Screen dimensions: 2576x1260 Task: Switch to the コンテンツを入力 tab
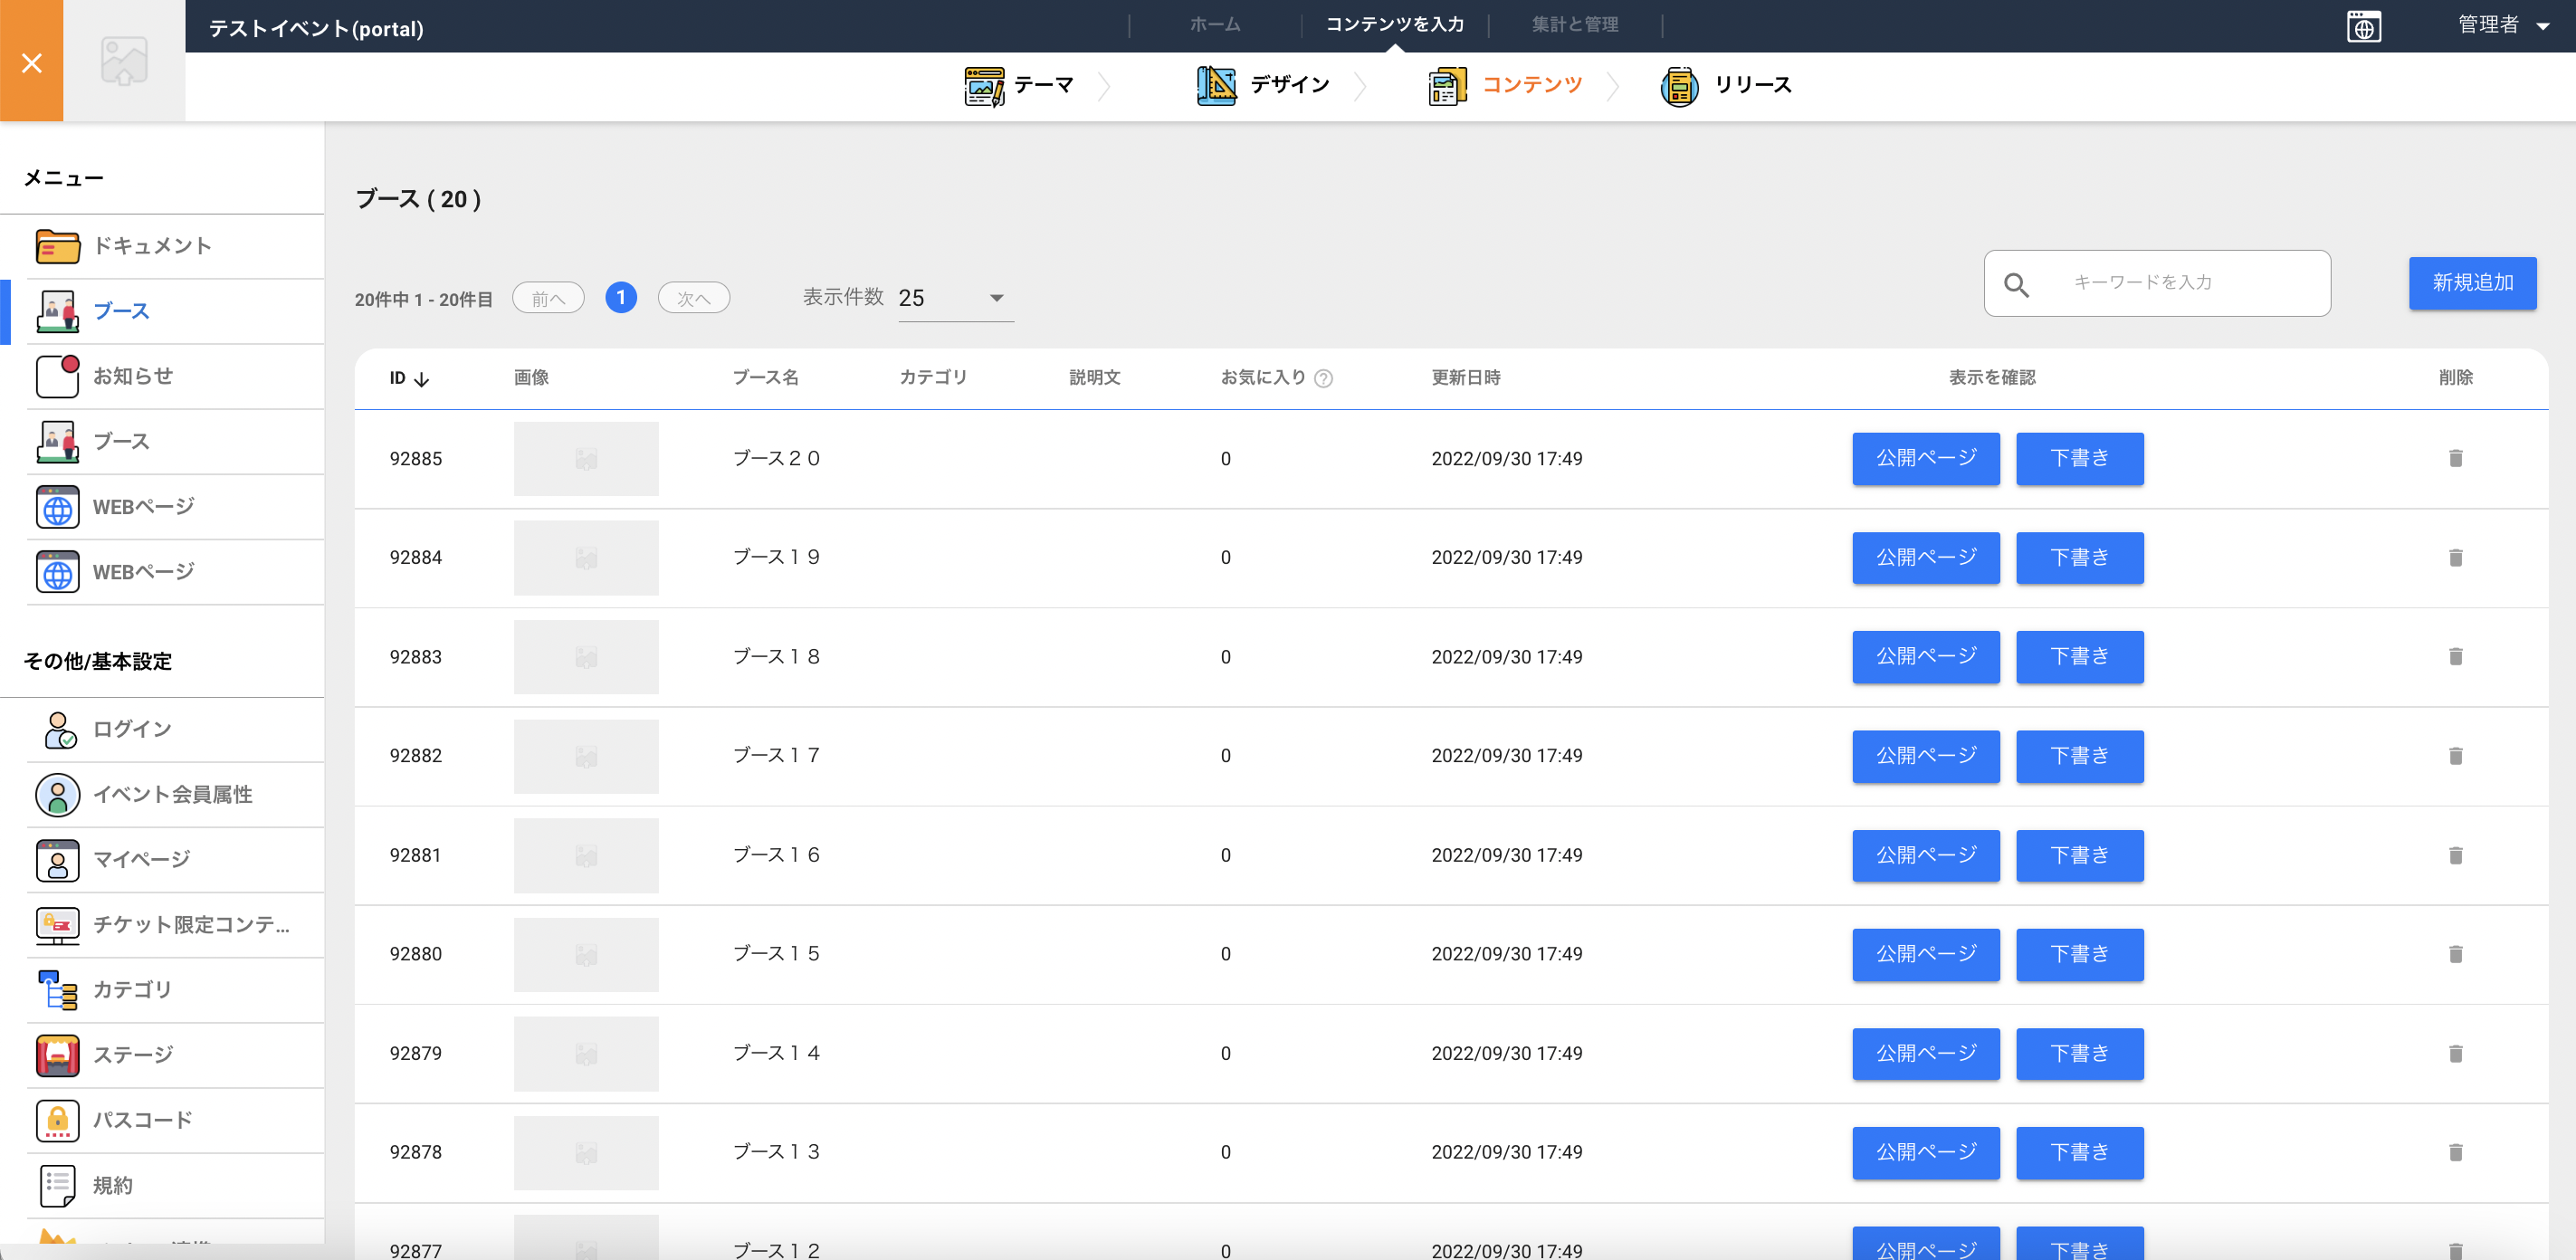click(1395, 24)
